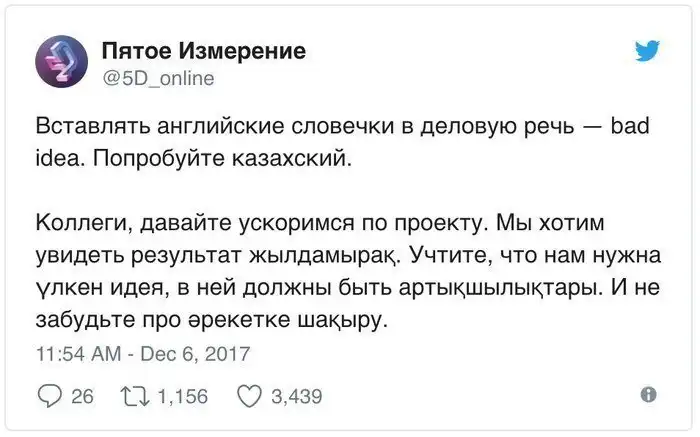
Task: Click the like count 3,439
Action: click(297, 397)
